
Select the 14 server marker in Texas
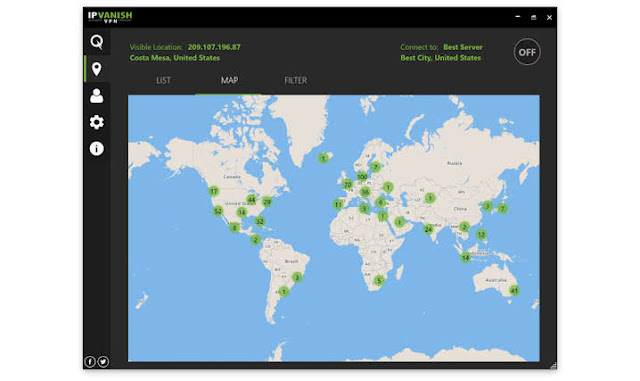point(242,212)
